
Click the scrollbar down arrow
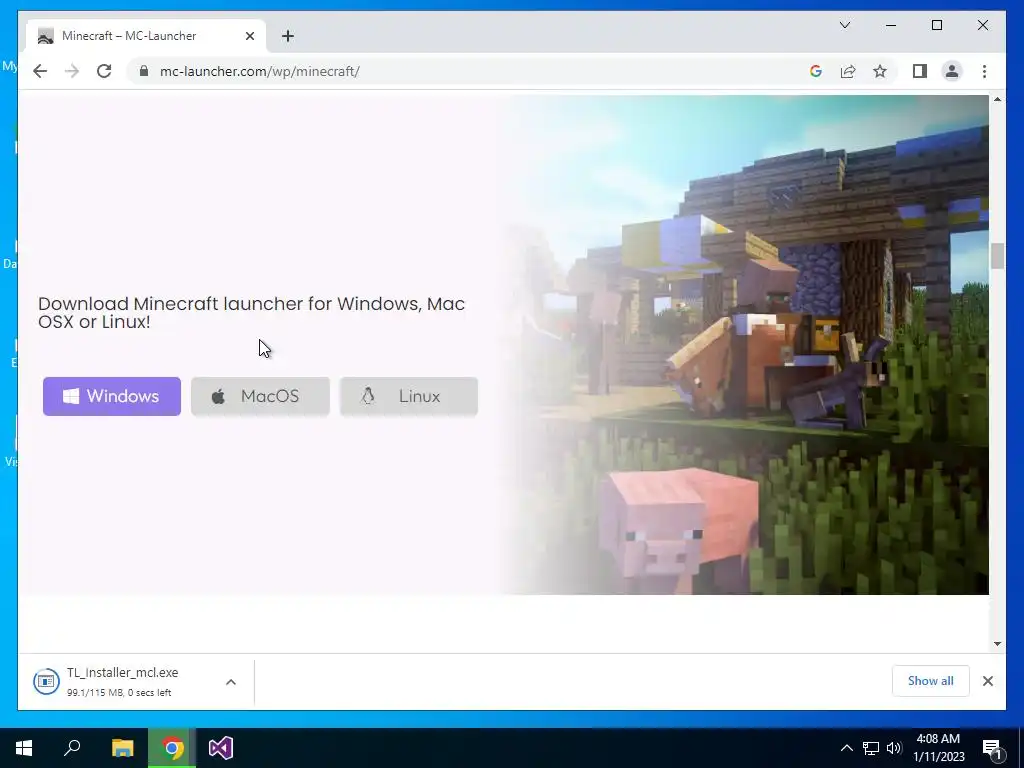[997, 643]
